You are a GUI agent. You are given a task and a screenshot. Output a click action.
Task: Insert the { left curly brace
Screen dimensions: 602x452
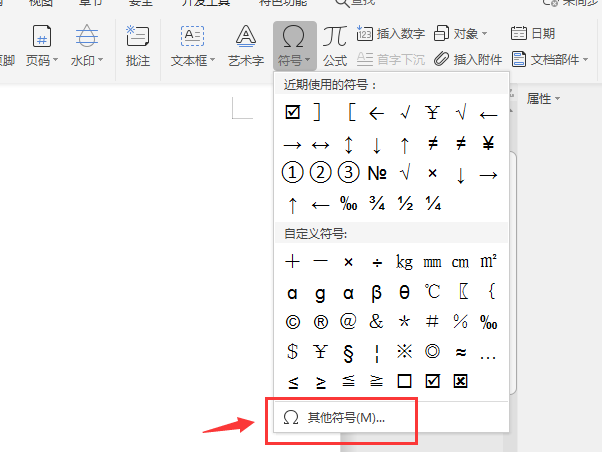pos(492,291)
